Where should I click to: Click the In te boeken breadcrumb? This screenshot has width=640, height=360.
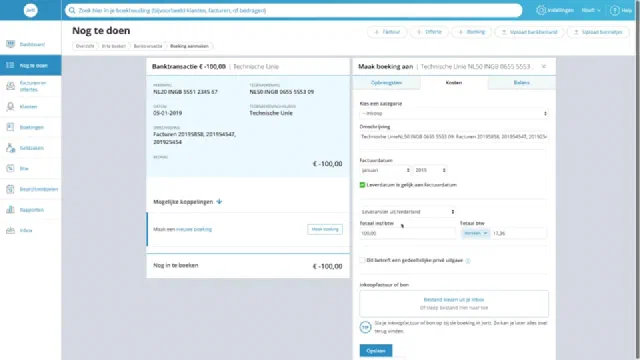[113, 46]
